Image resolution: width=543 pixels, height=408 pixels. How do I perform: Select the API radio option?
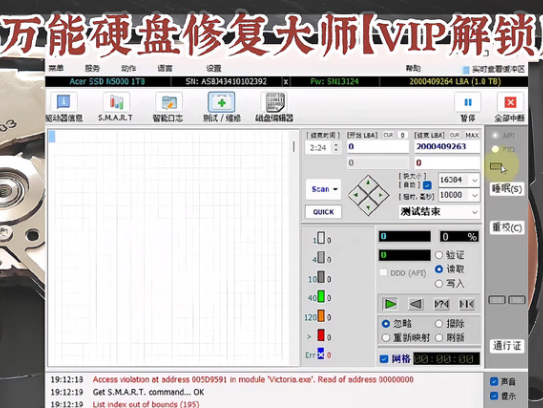click(x=496, y=135)
